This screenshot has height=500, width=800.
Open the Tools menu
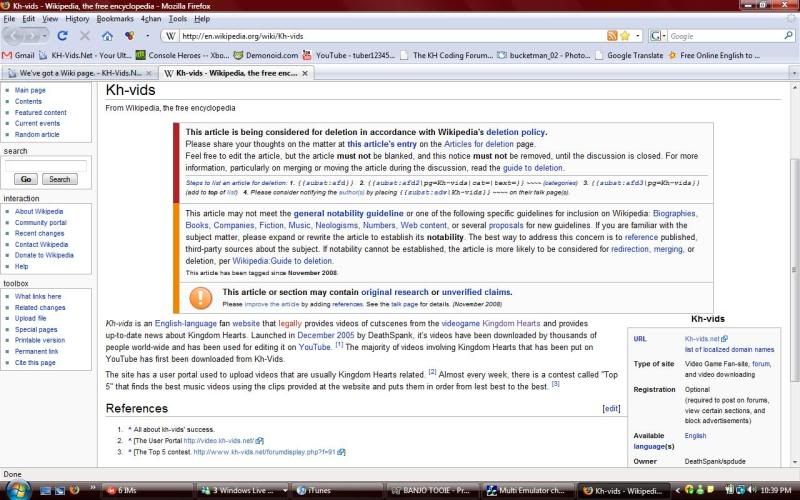(x=178, y=19)
